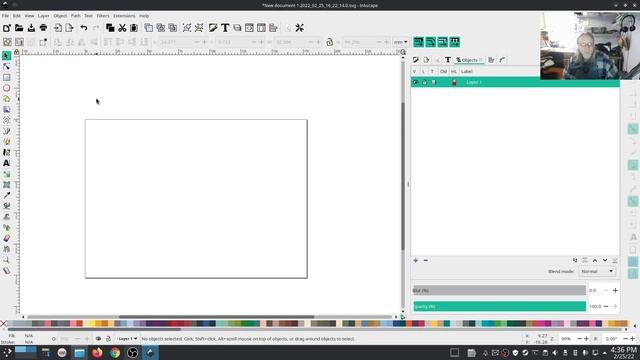
Task: Open a file with the folder icon
Action: pyautogui.click(x=19, y=28)
